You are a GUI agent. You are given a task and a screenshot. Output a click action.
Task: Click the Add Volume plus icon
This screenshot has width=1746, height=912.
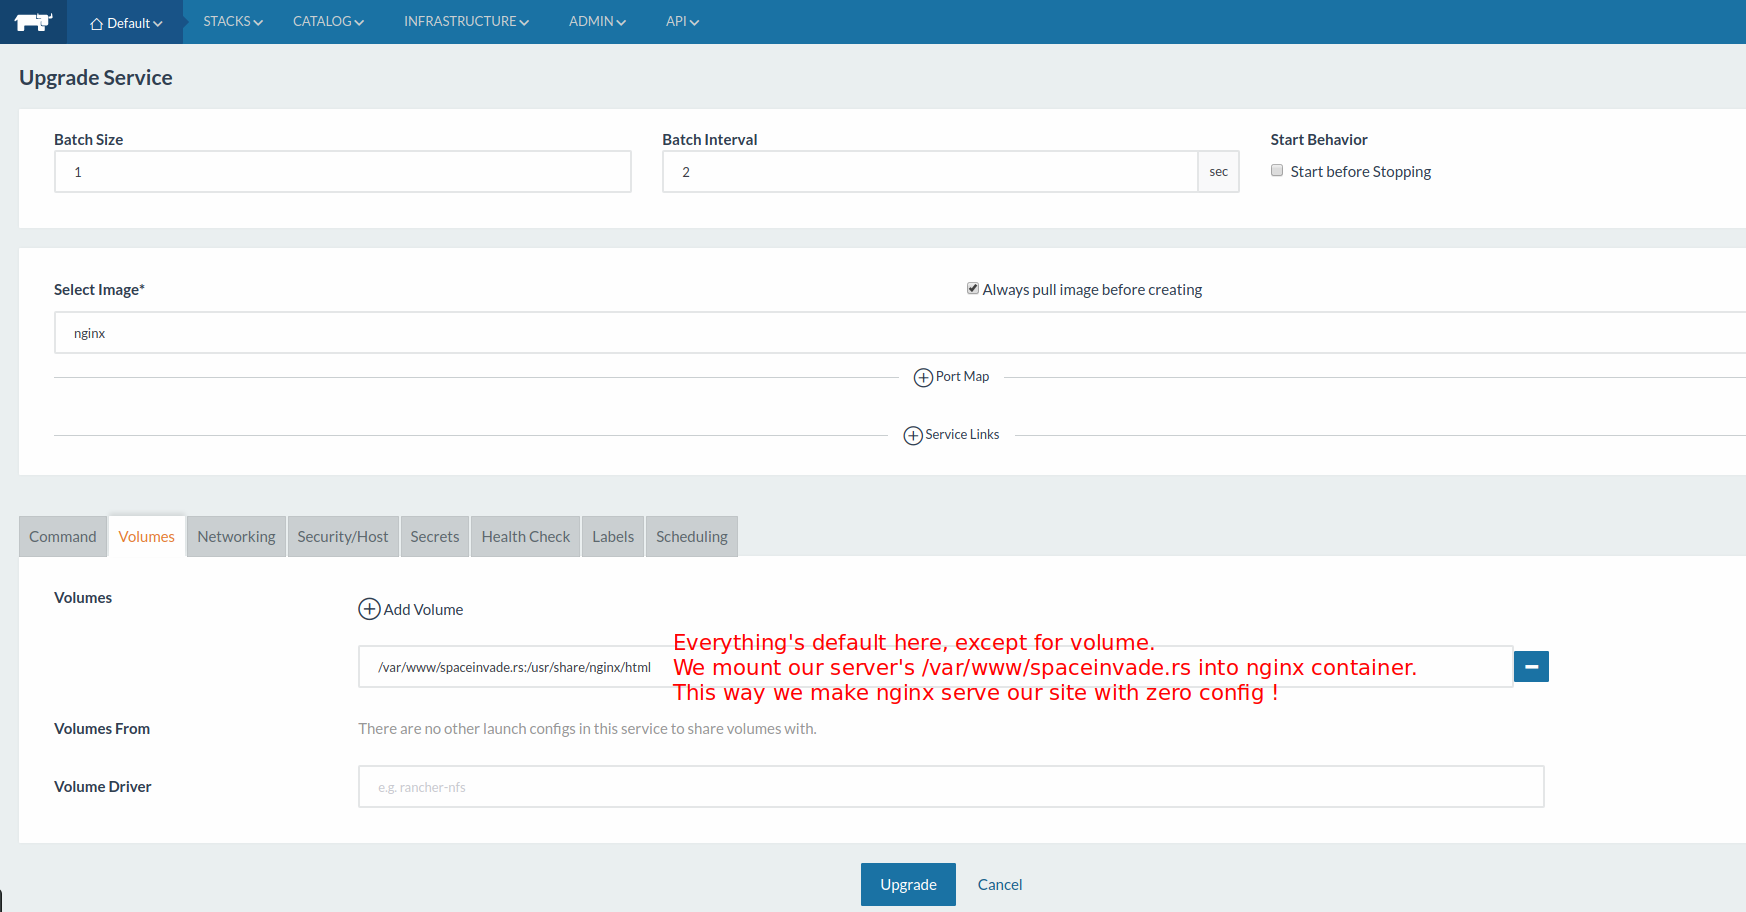pos(369,609)
